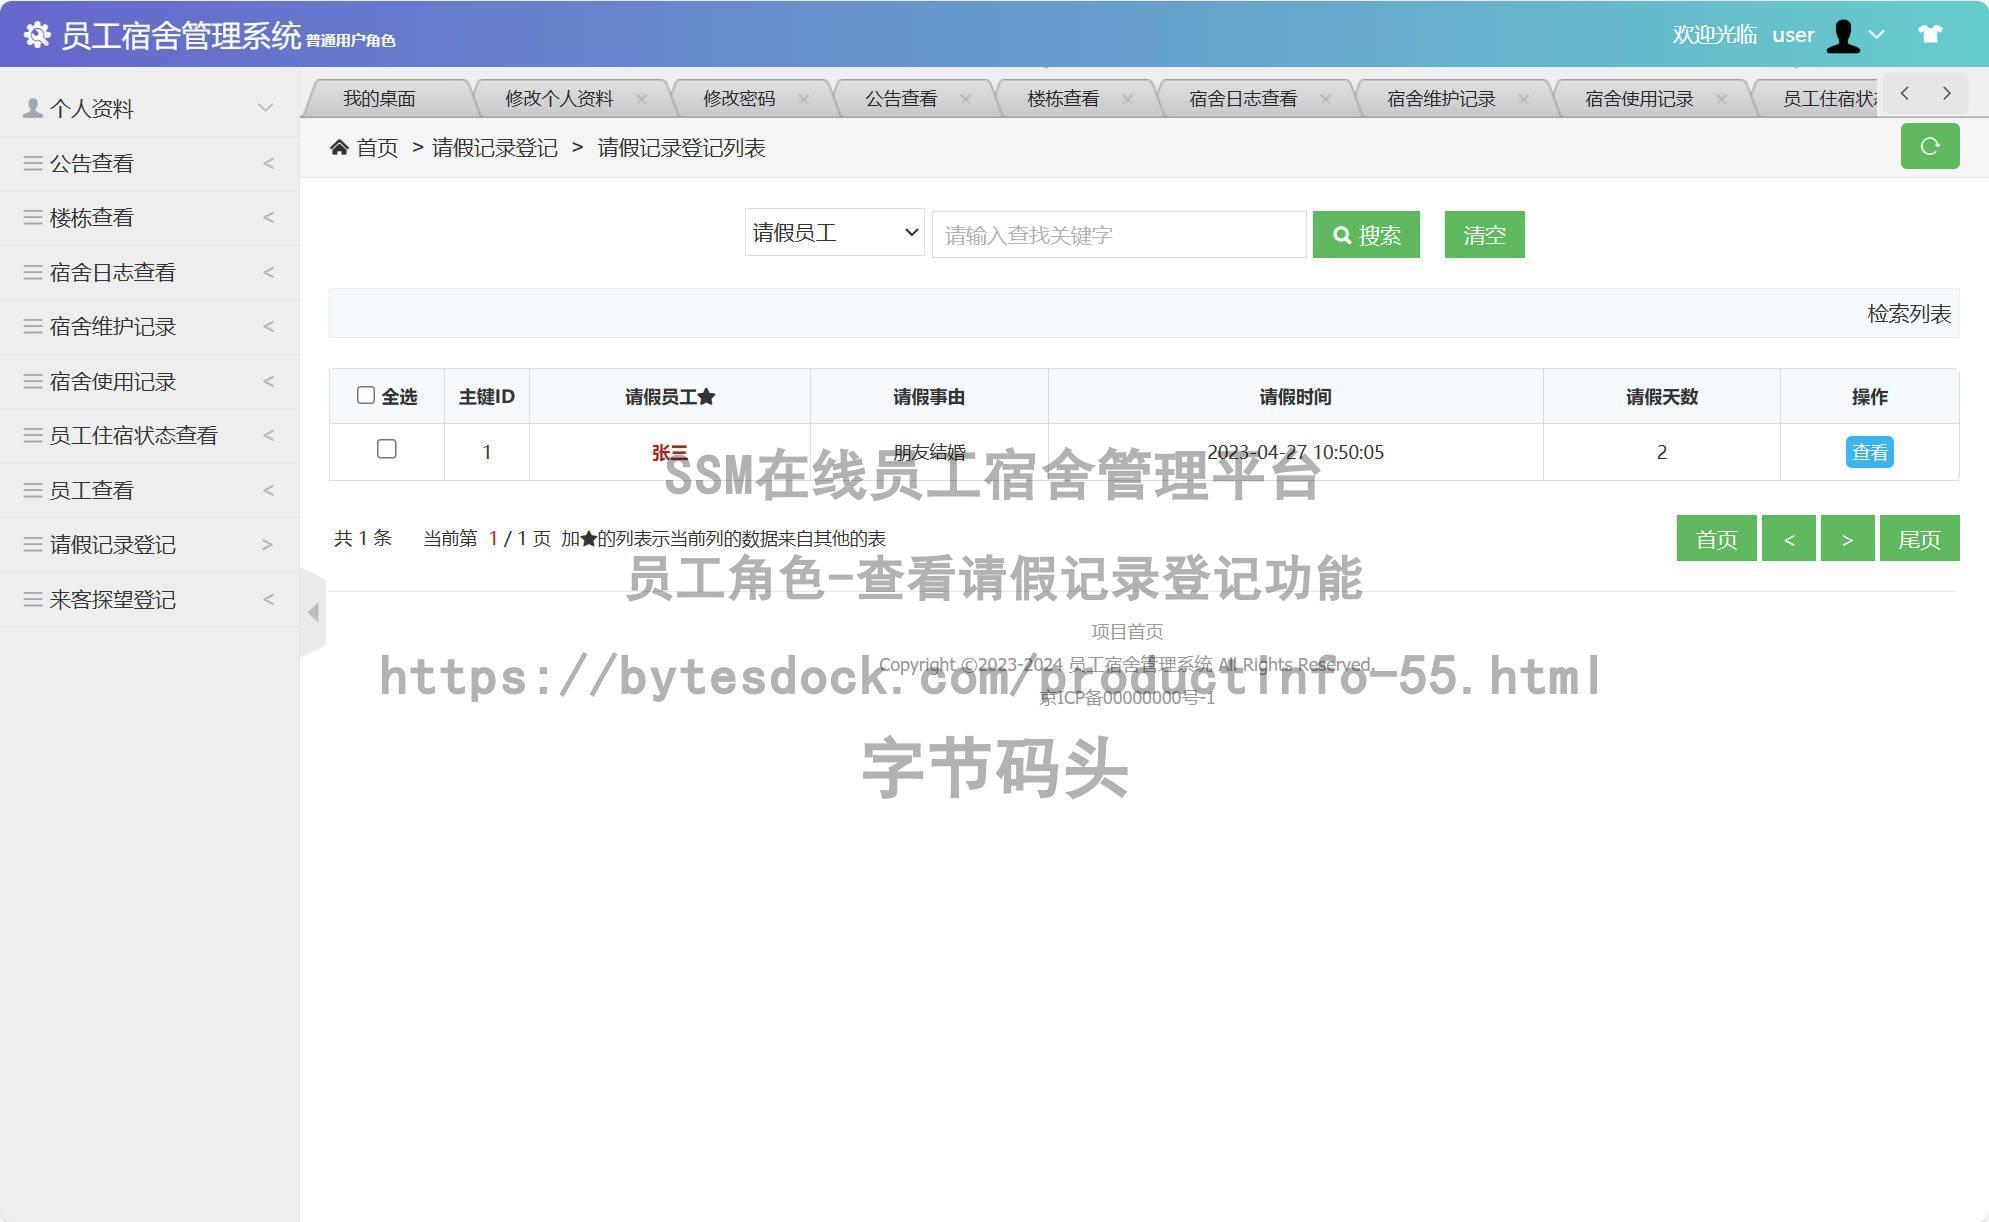Tick the 全选 select-all checkbox
Viewport: 1989px width, 1222px height.
[366, 396]
